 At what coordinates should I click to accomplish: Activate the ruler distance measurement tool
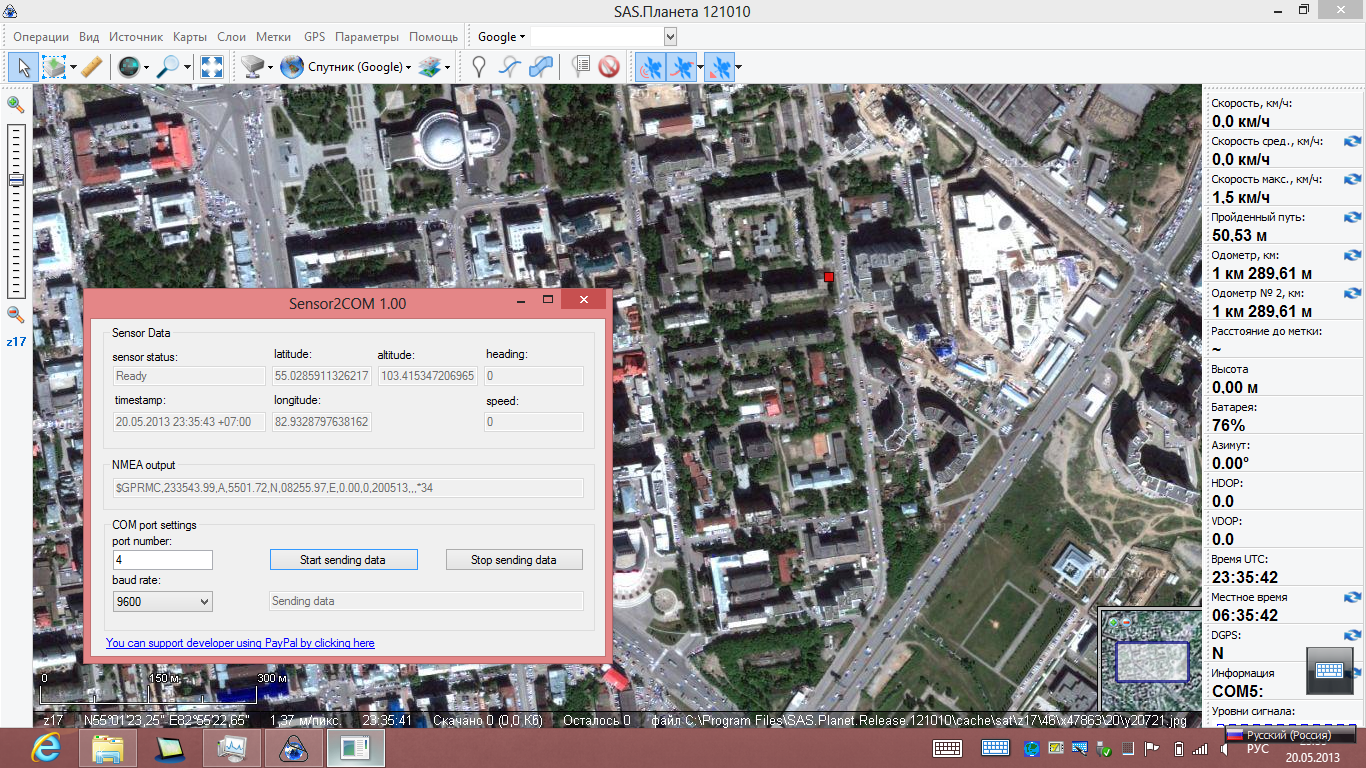[x=91, y=67]
